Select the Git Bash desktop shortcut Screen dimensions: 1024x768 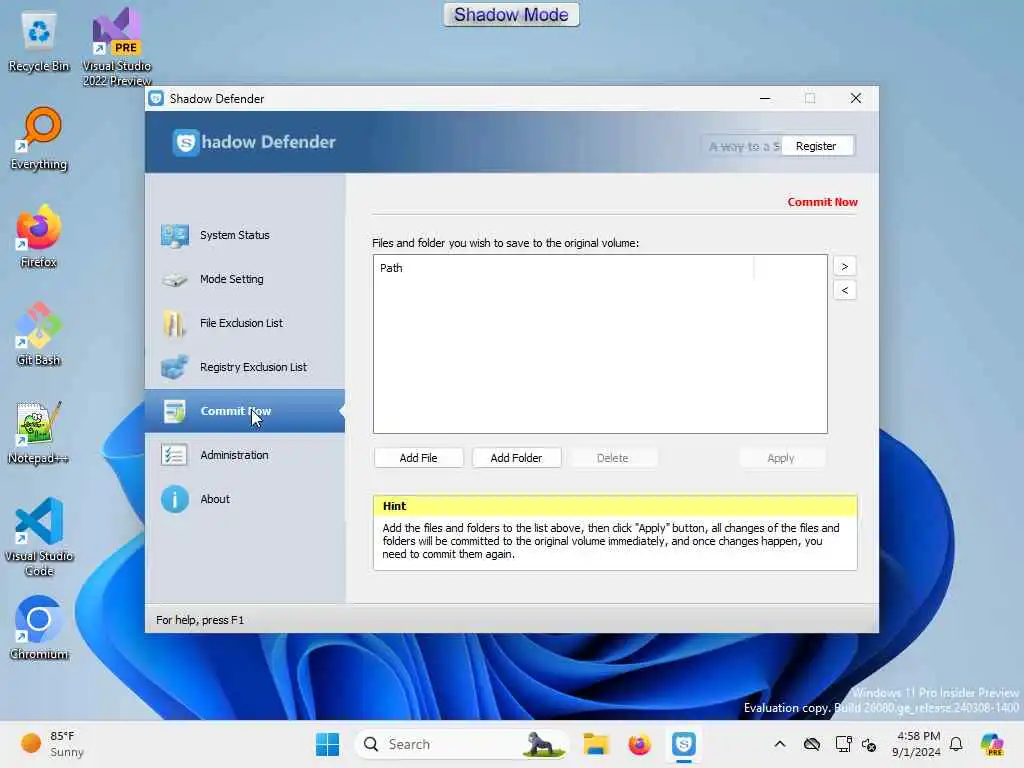point(39,334)
